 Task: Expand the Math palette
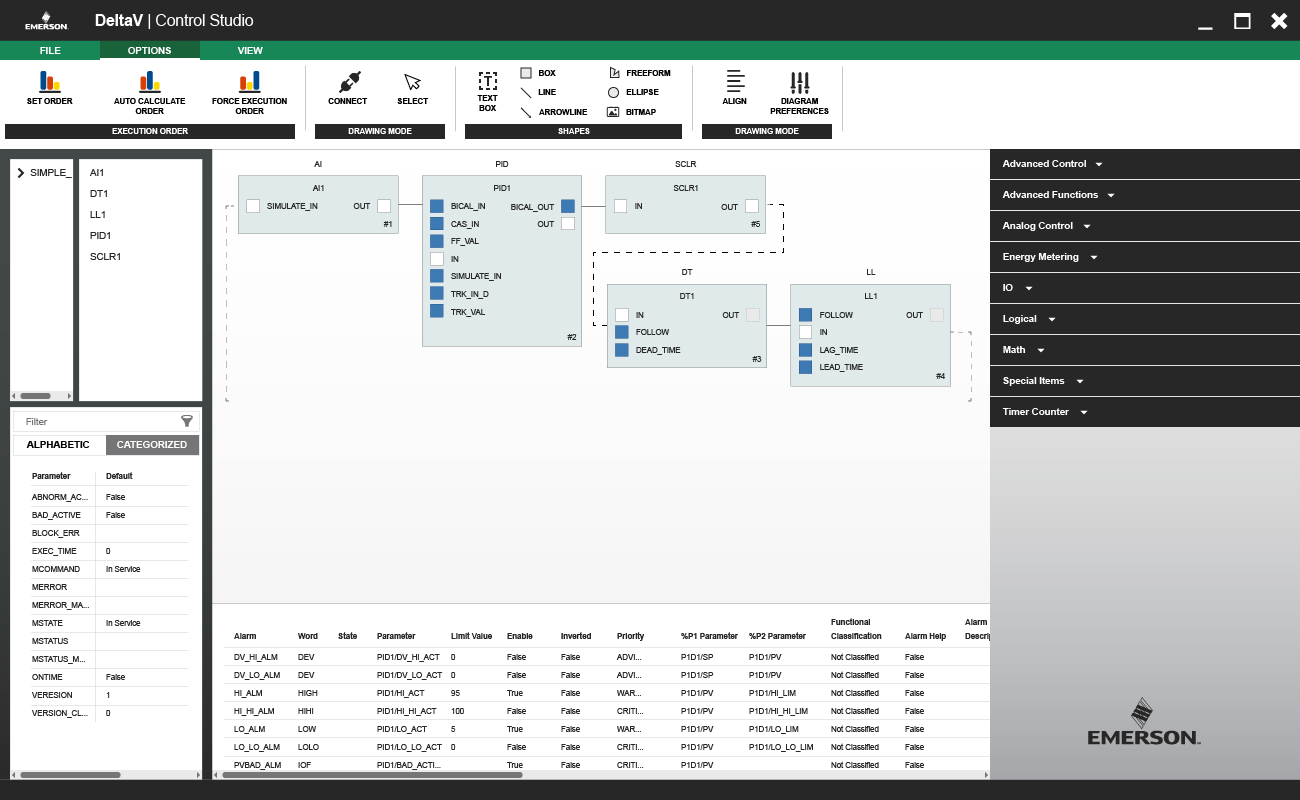[x=1145, y=350]
